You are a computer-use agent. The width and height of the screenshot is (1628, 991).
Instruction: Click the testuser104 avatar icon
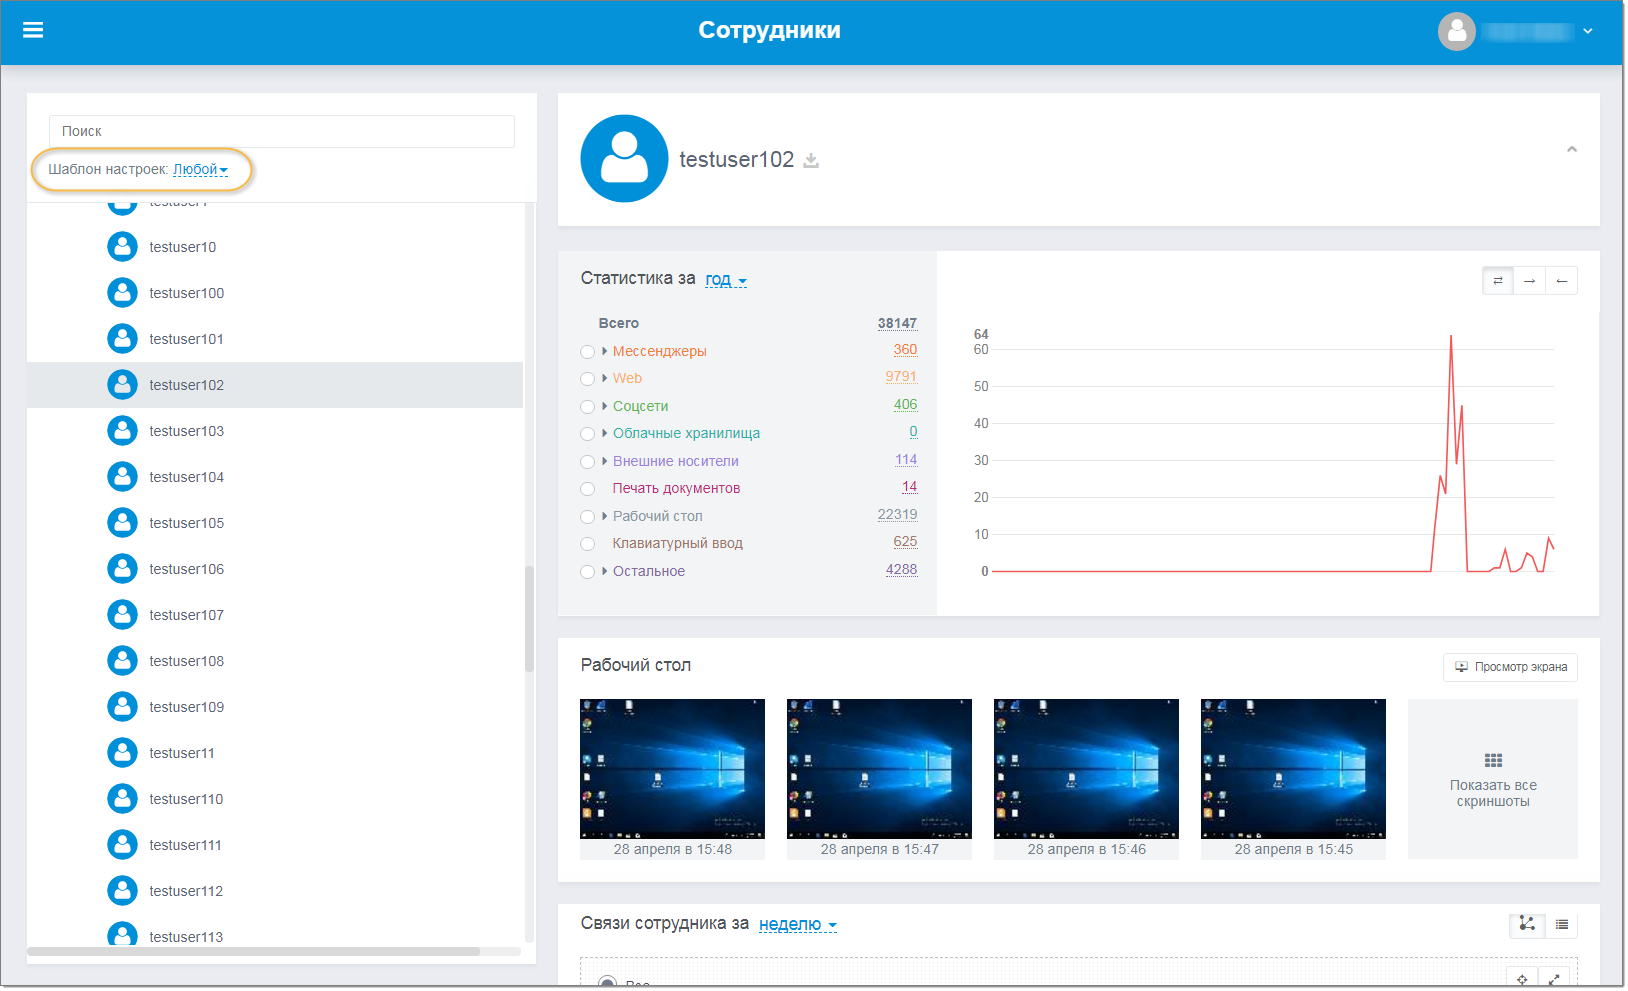(122, 477)
